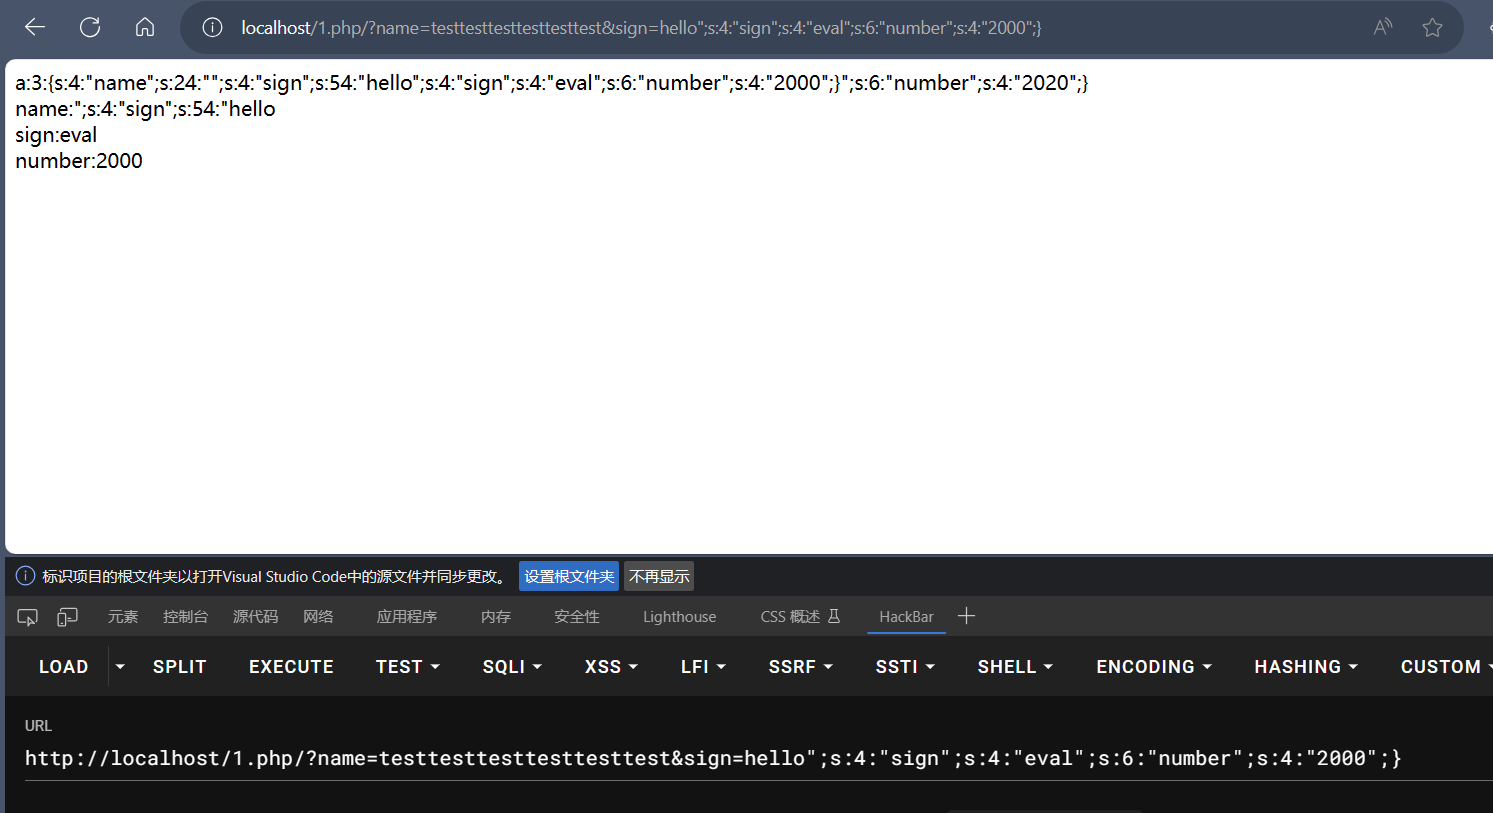Expand the SQLI dropdown
Viewport: 1493px width, 813px height.
coord(512,667)
